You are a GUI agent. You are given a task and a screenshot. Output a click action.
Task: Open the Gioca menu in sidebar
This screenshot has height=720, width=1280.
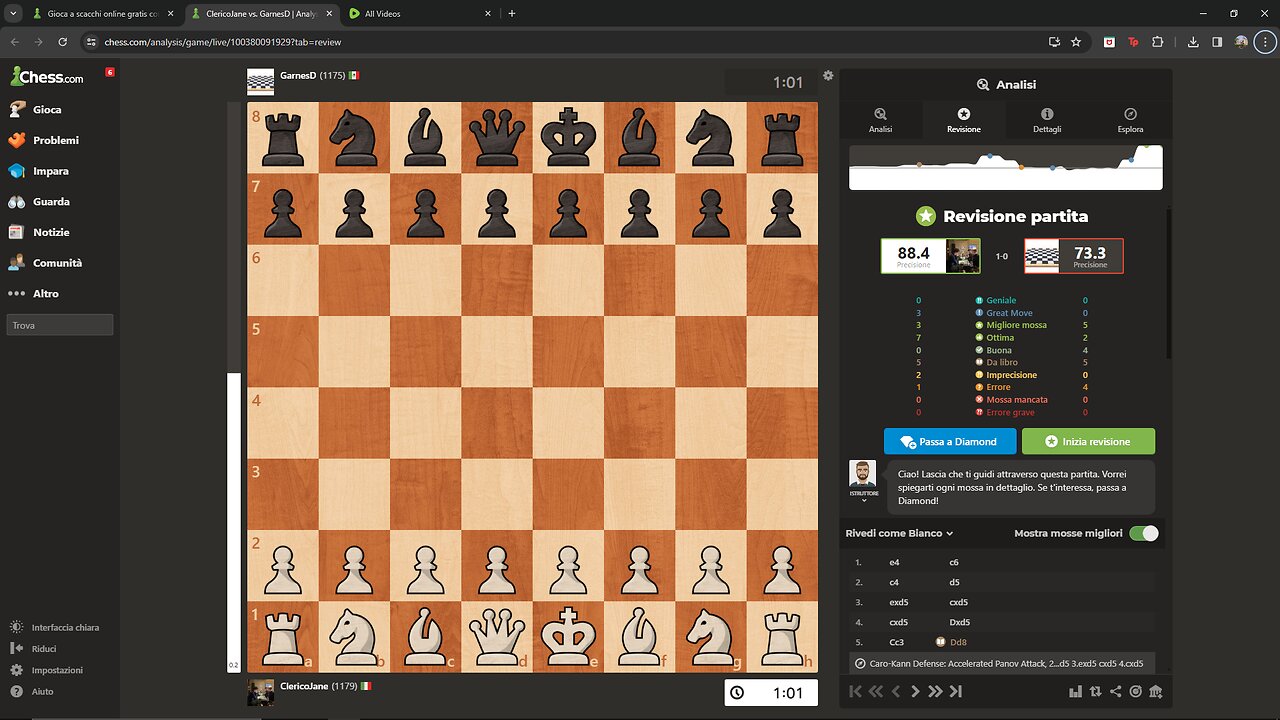47,110
